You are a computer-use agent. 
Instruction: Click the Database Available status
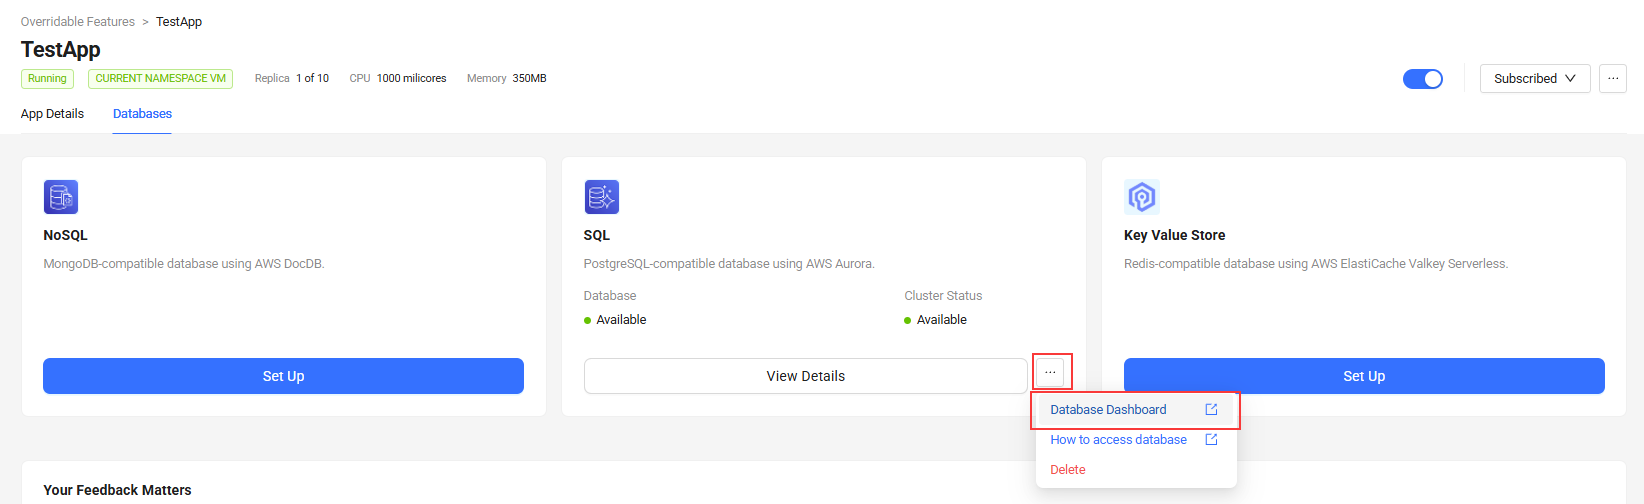pyautogui.click(x=615, y=320)
